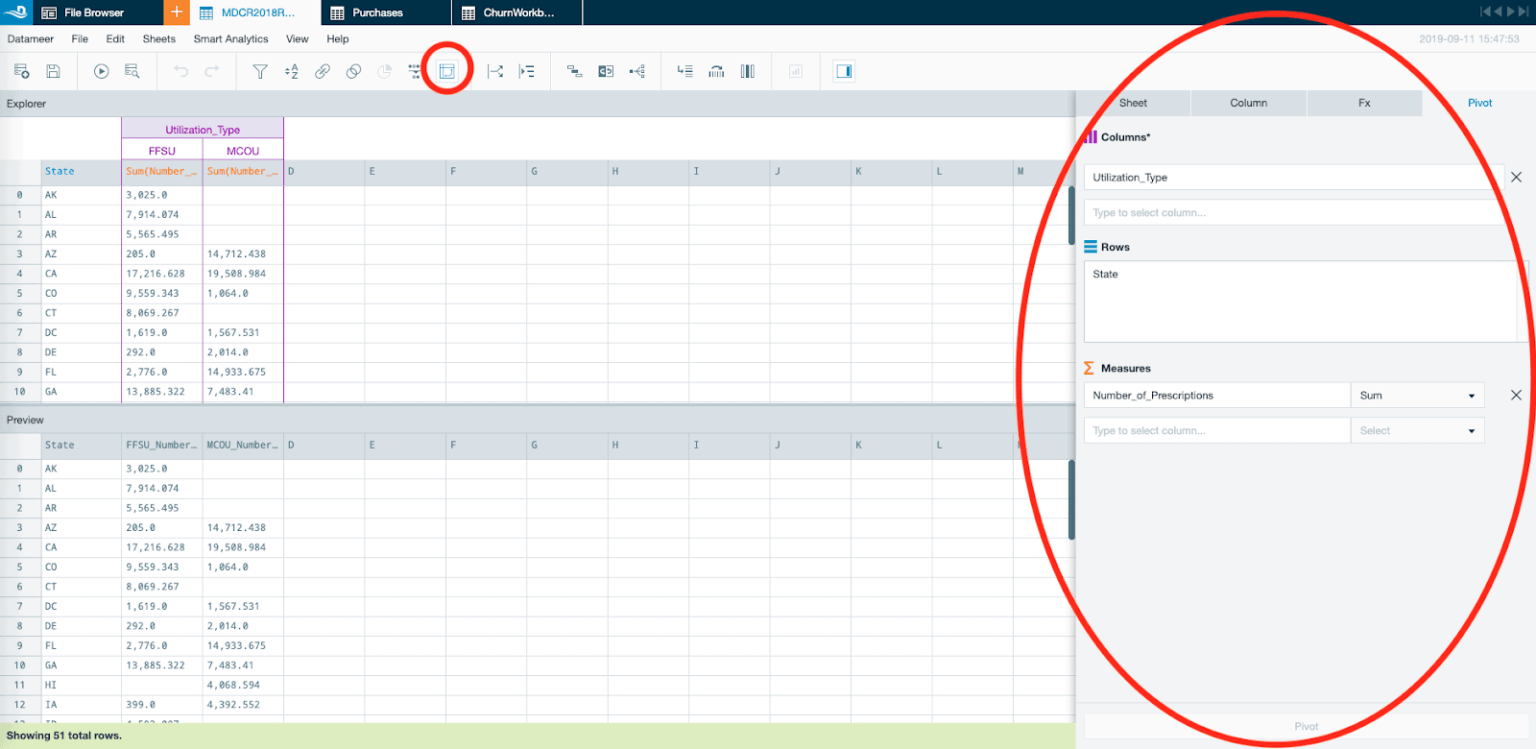The image size is (1536, 749).
Task: Click the Save disk icon
Action: click(x=53, y=71)
